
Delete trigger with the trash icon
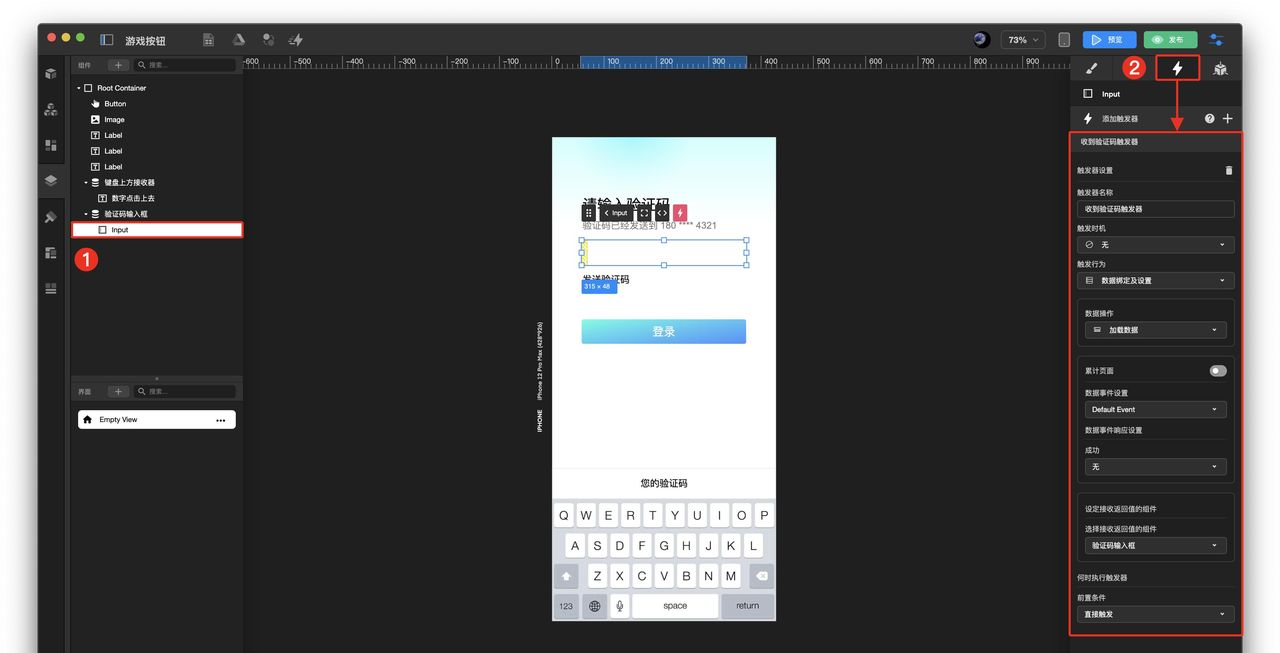1229,170
